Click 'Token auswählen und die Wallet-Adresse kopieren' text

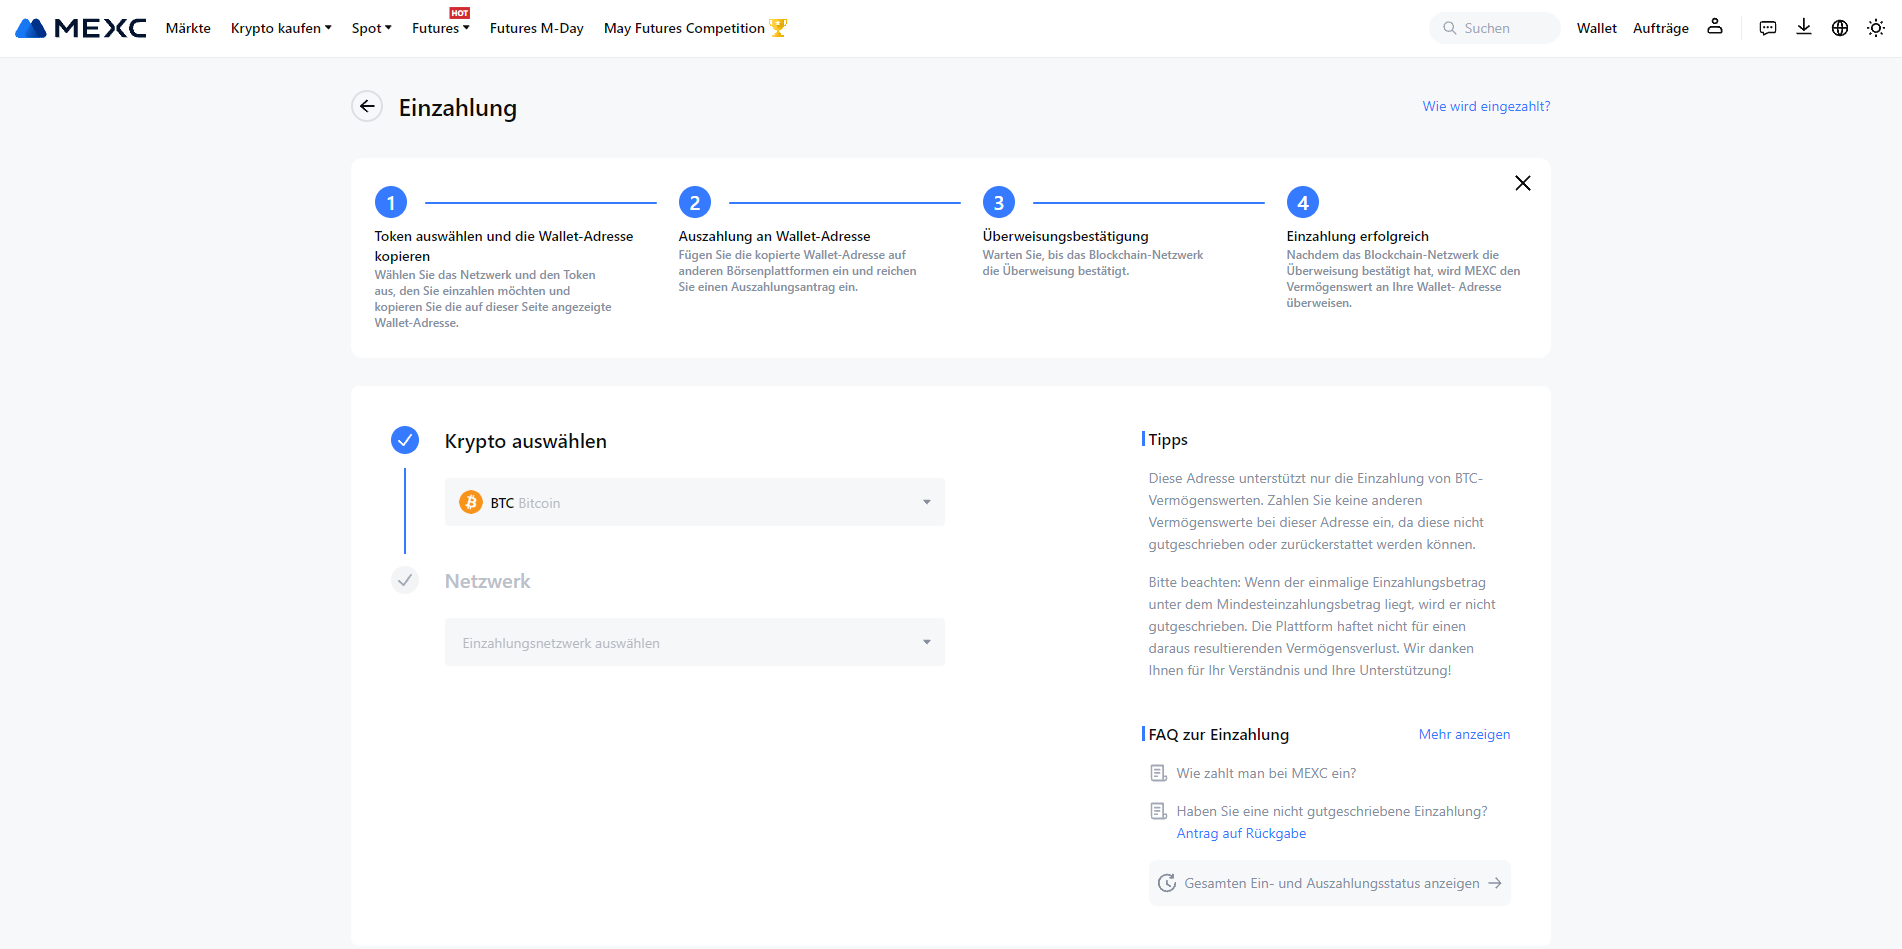pyautogui.click(x=504, y=246)
